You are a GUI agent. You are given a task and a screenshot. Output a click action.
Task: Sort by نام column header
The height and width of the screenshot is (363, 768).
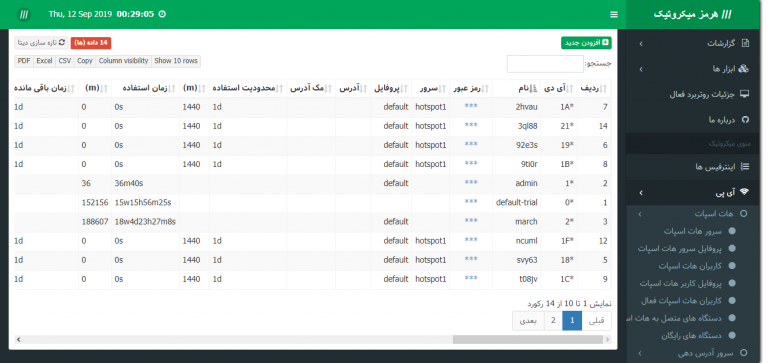pos(517,88)
